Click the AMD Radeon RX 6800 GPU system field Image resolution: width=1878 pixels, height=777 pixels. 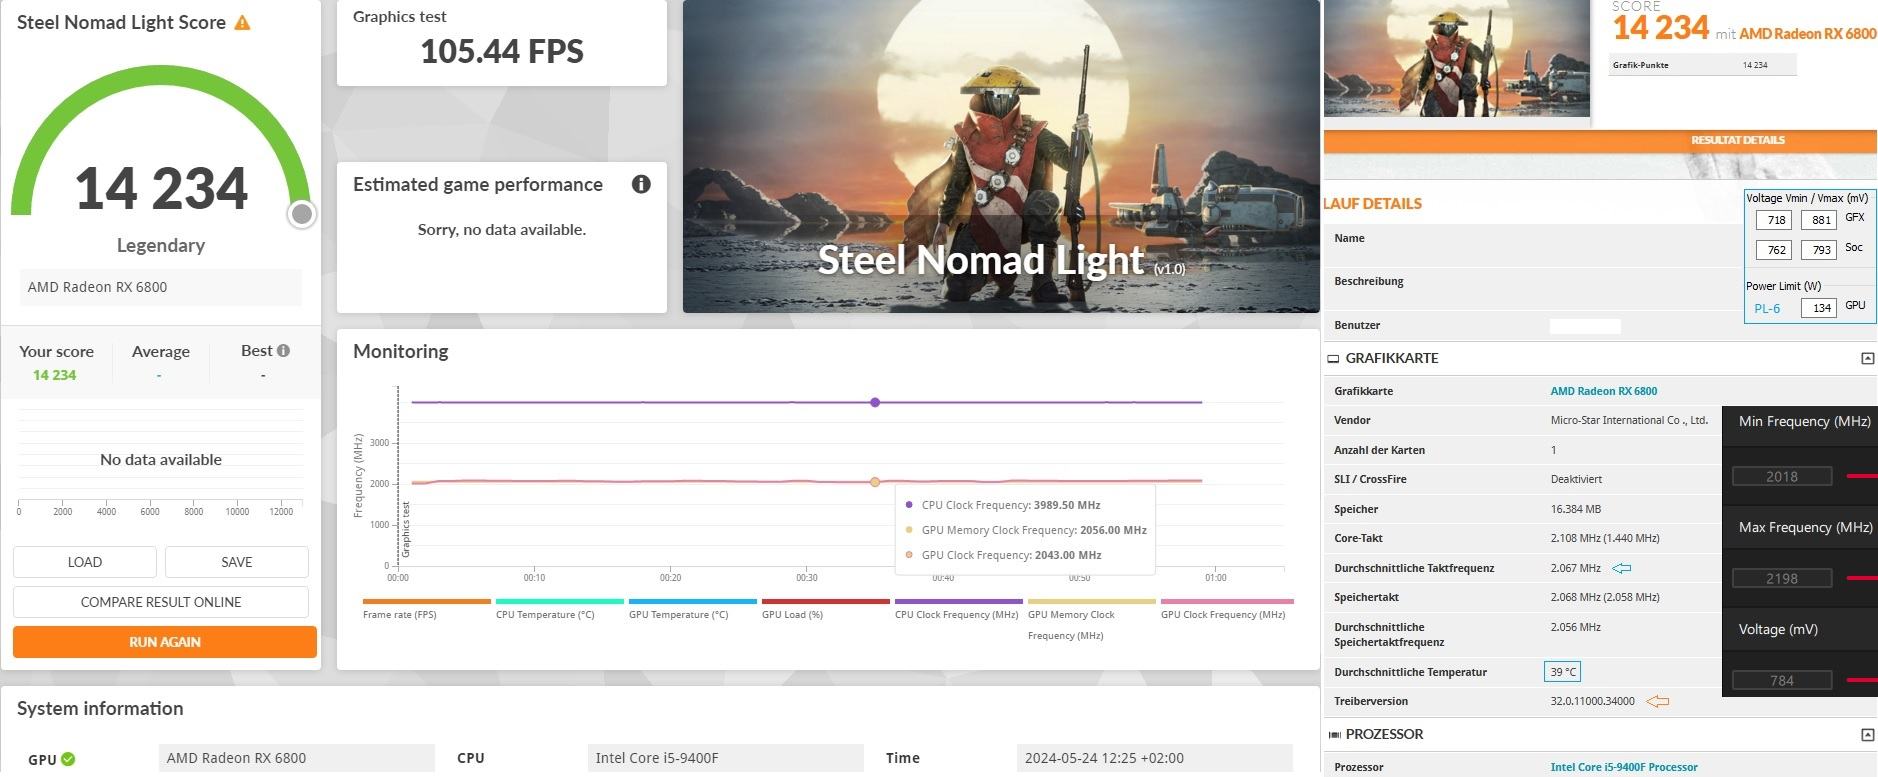[x=297, y=758]
